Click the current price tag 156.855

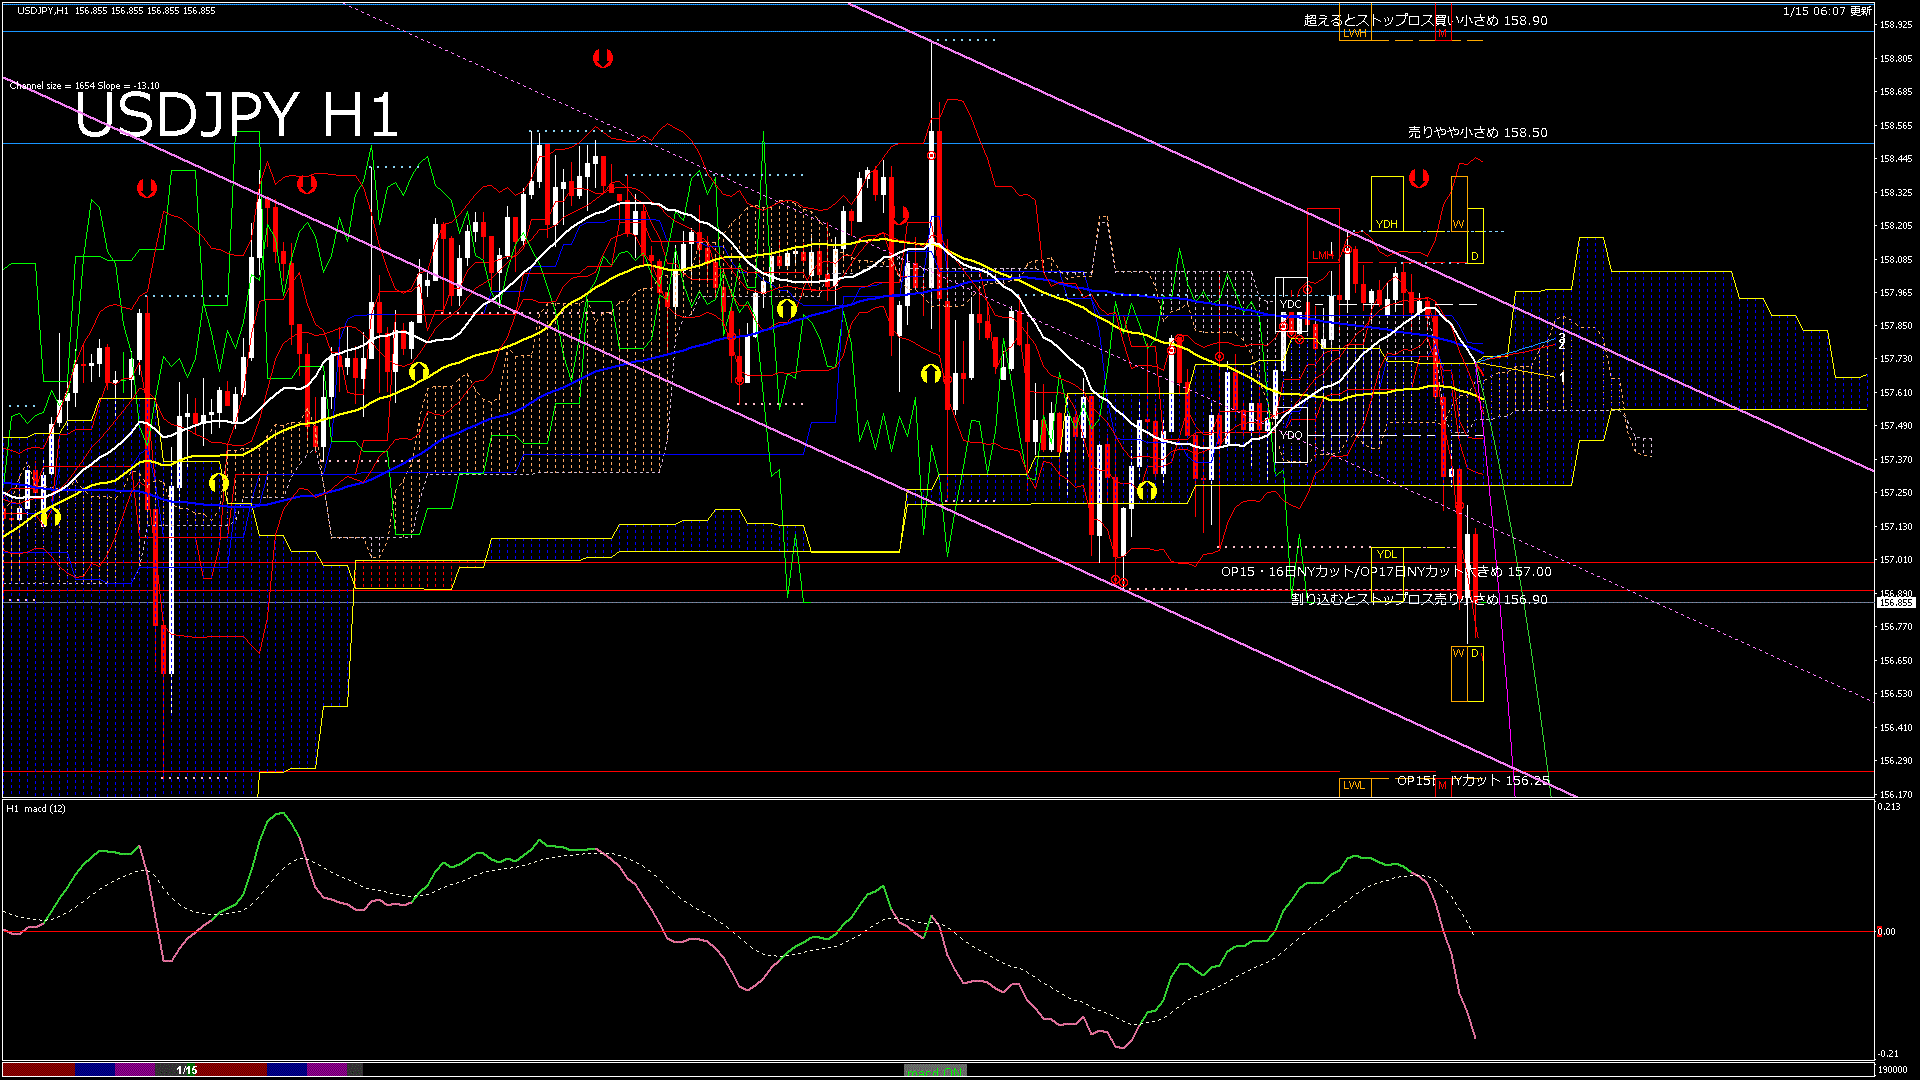point(1895,602)
